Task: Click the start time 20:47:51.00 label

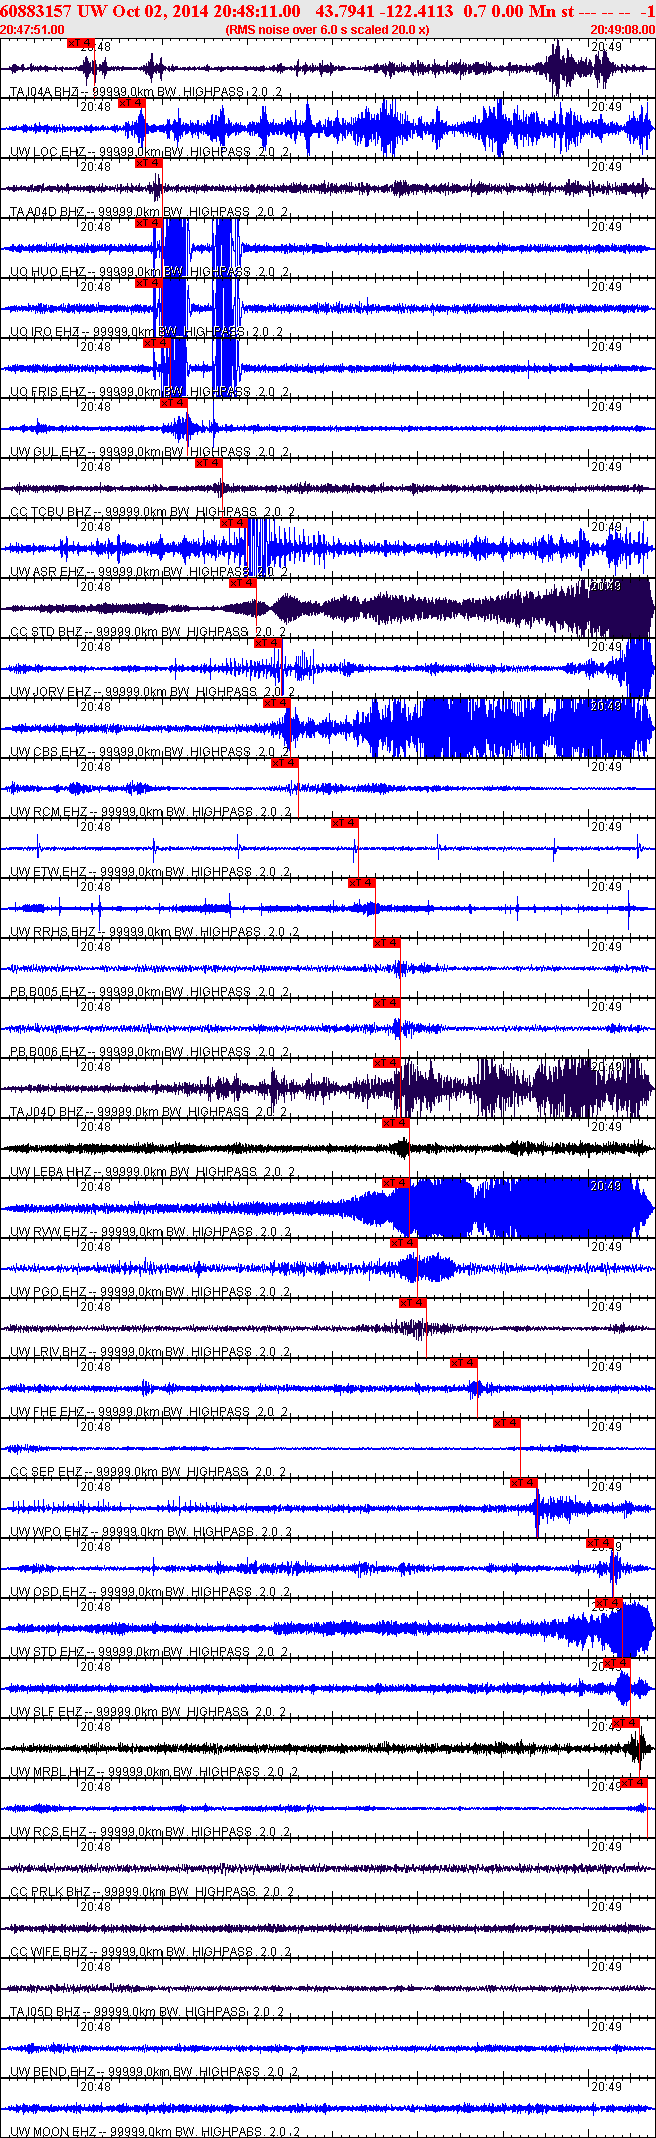Action: click(32, 30)
